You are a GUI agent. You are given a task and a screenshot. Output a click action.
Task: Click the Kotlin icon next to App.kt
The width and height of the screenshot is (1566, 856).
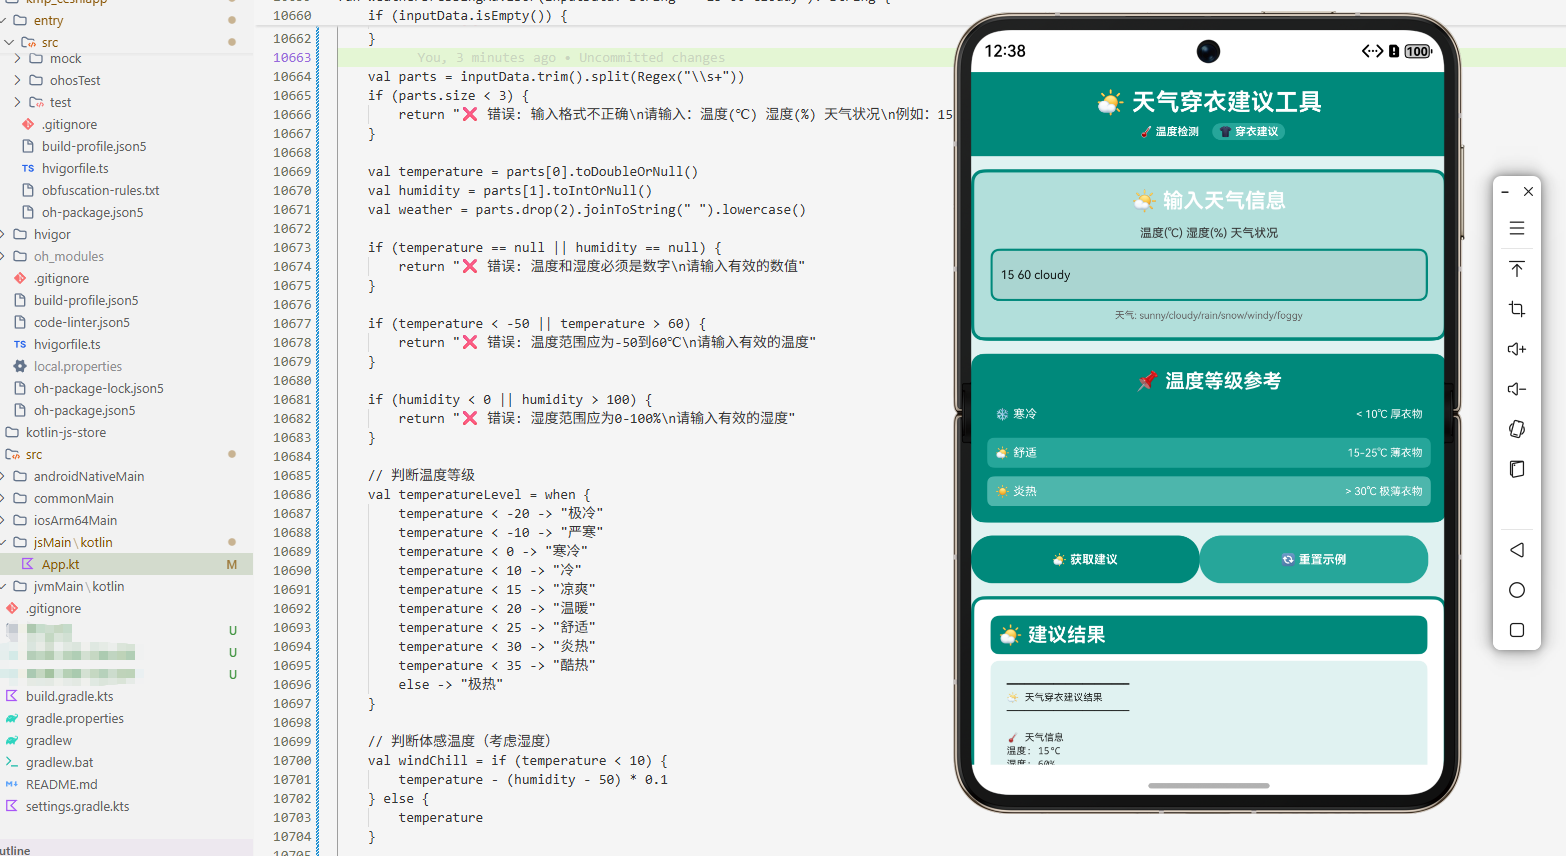click(28, 564)
